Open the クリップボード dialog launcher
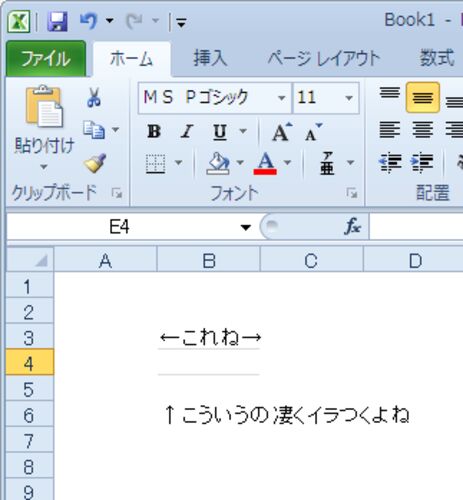The width and height of the screenshot is (463, 500). [117, 193]
